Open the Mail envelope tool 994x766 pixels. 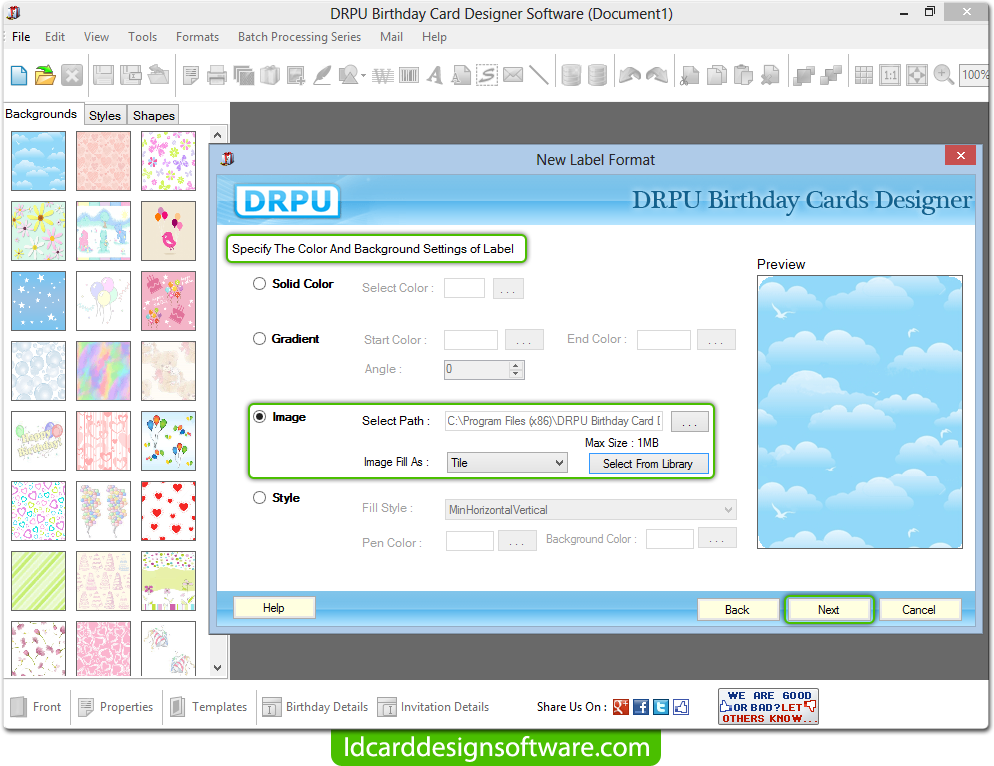coord(512,74)
